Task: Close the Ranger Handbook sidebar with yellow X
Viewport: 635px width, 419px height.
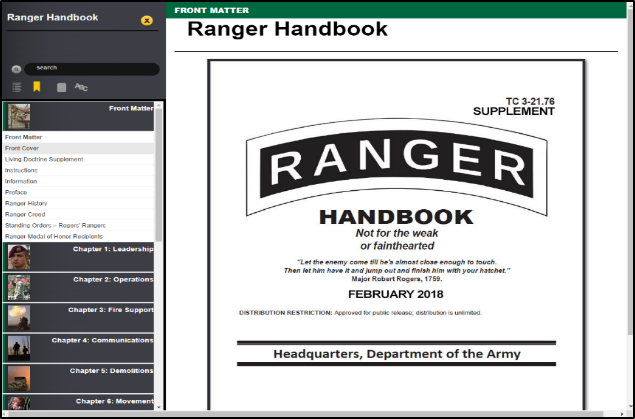Action: click(147, 20)
